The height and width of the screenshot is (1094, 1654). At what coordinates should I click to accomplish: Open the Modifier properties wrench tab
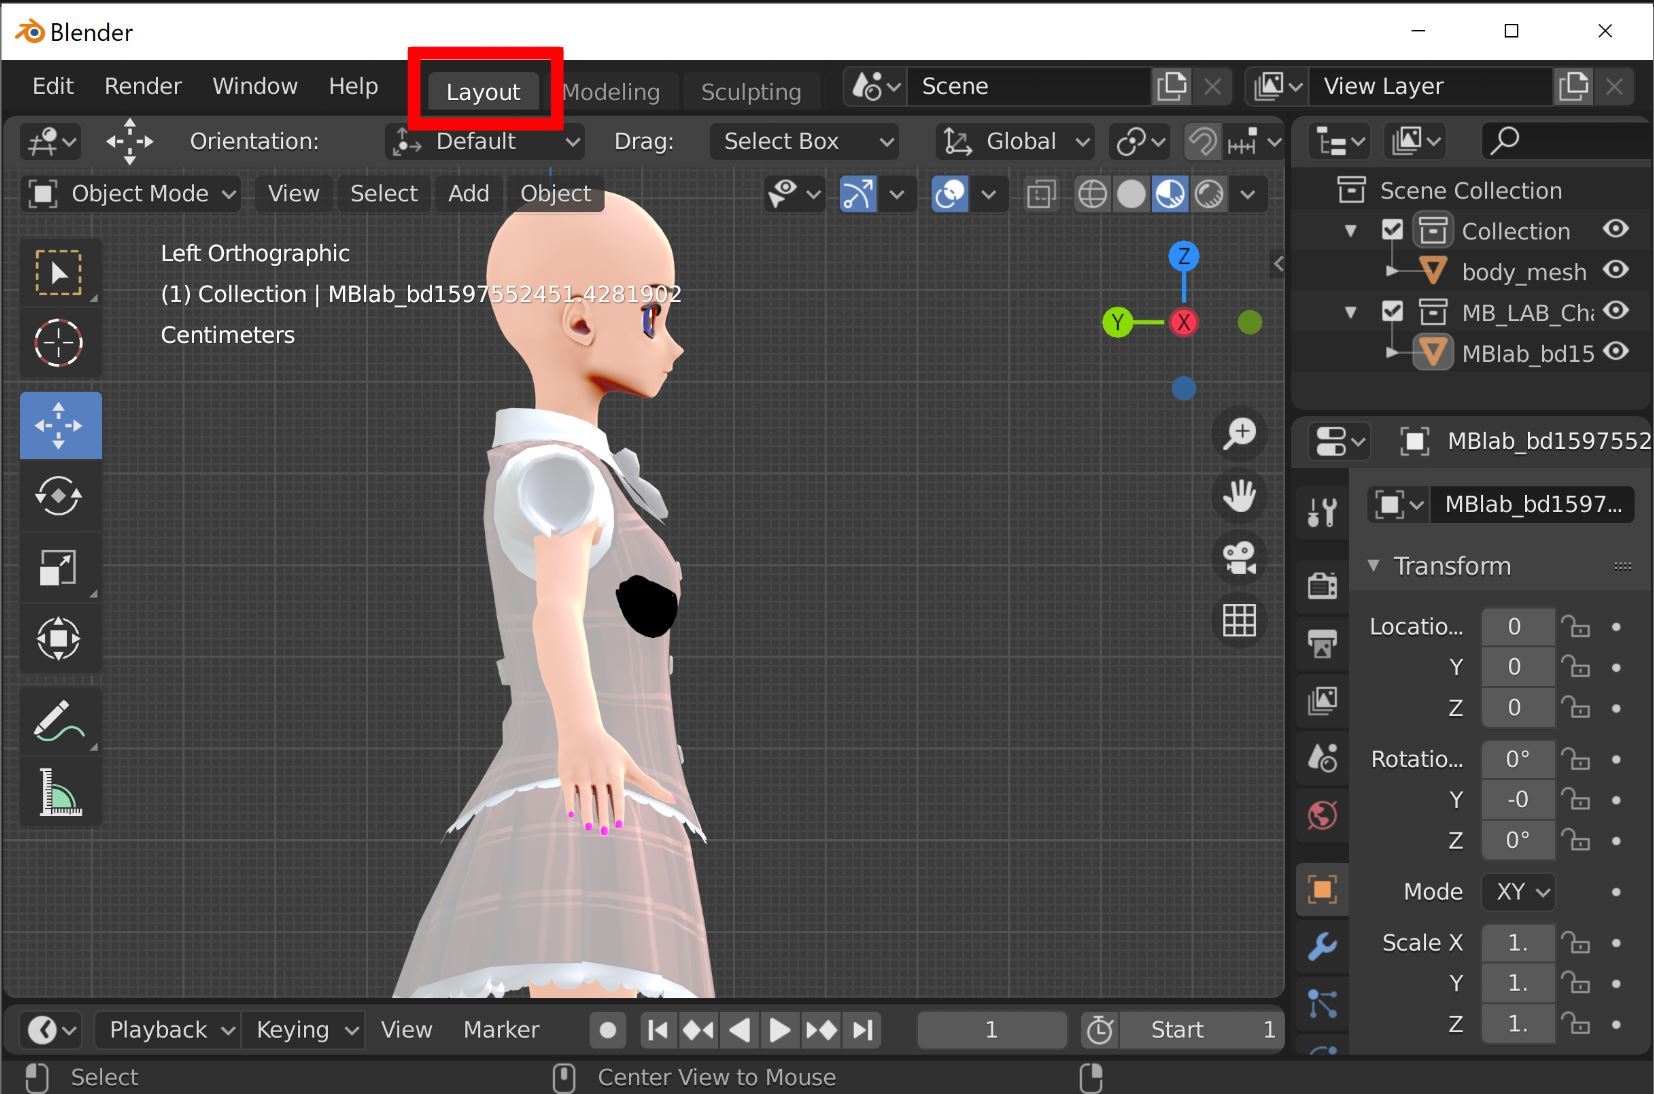coord(1322,946)
